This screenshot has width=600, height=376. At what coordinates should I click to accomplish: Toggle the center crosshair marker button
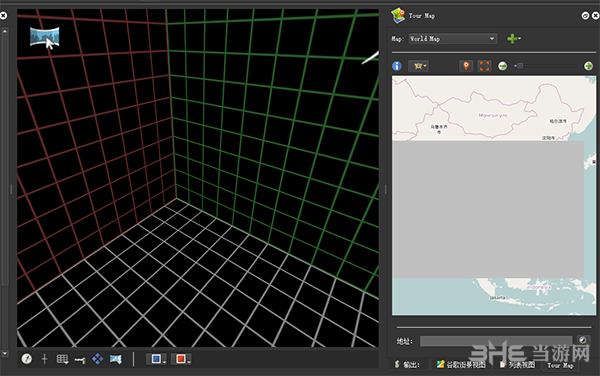click(44, 359)
